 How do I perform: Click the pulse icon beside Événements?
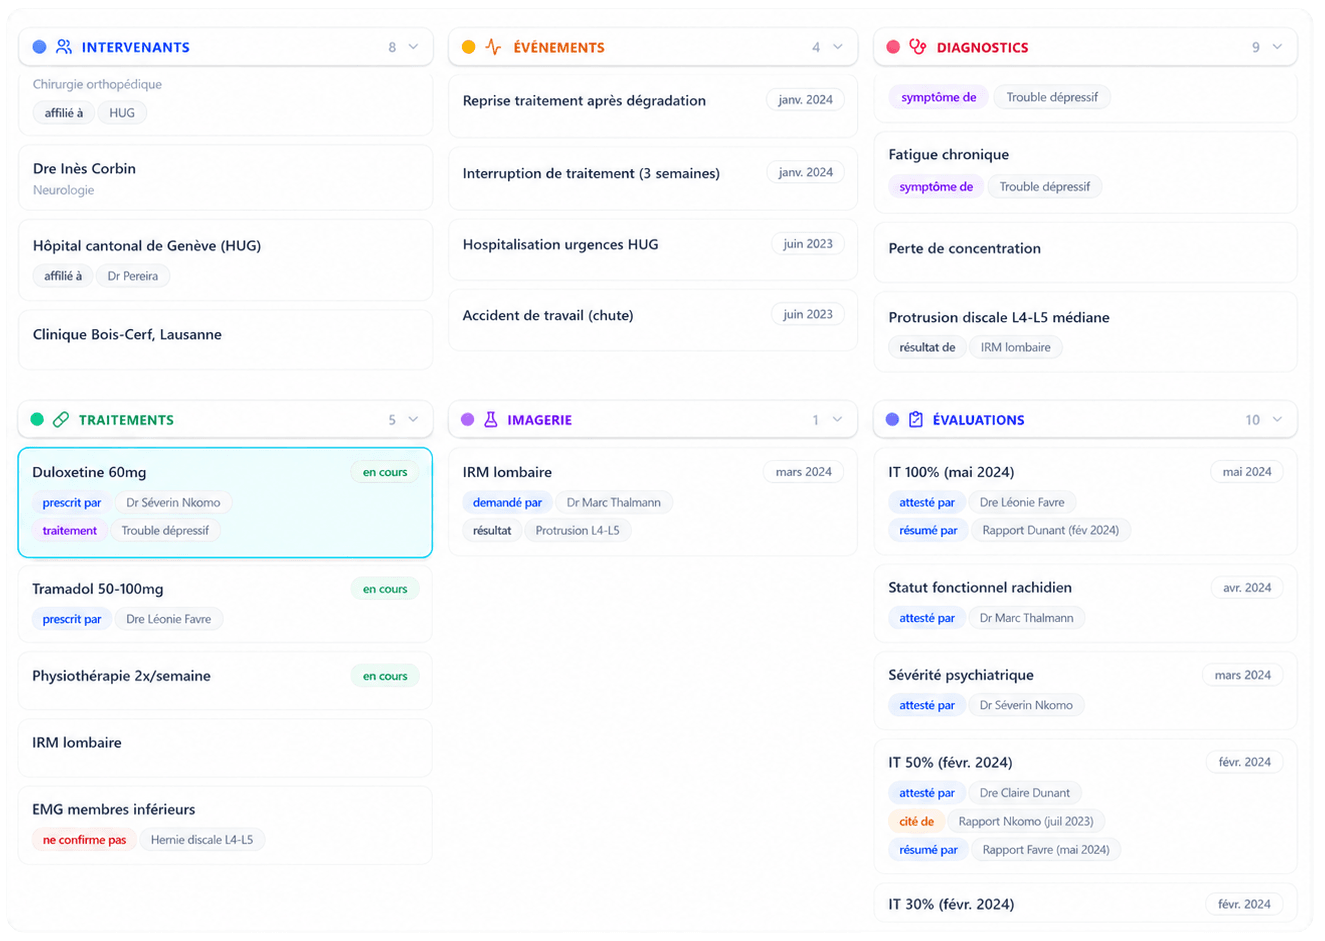[493, 47]
